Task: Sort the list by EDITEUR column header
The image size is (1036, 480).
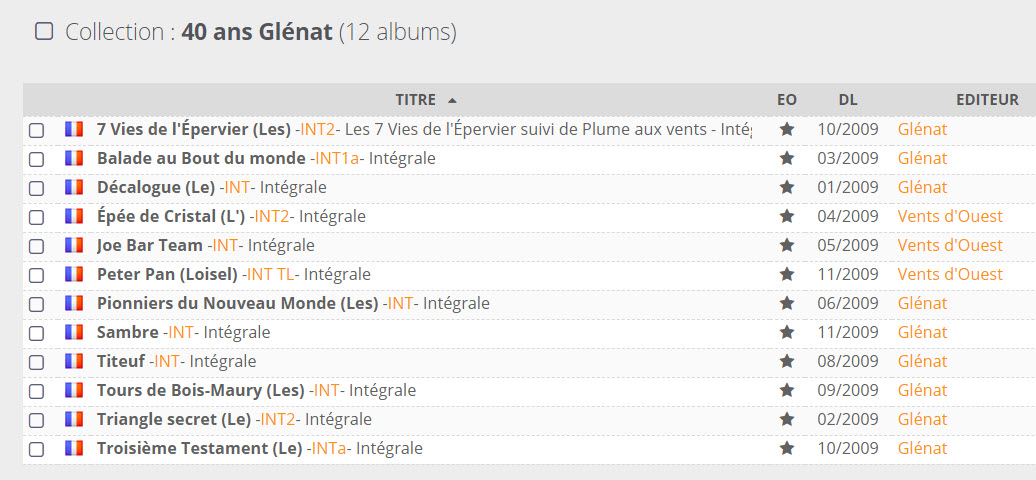Action: coord(986,100)
